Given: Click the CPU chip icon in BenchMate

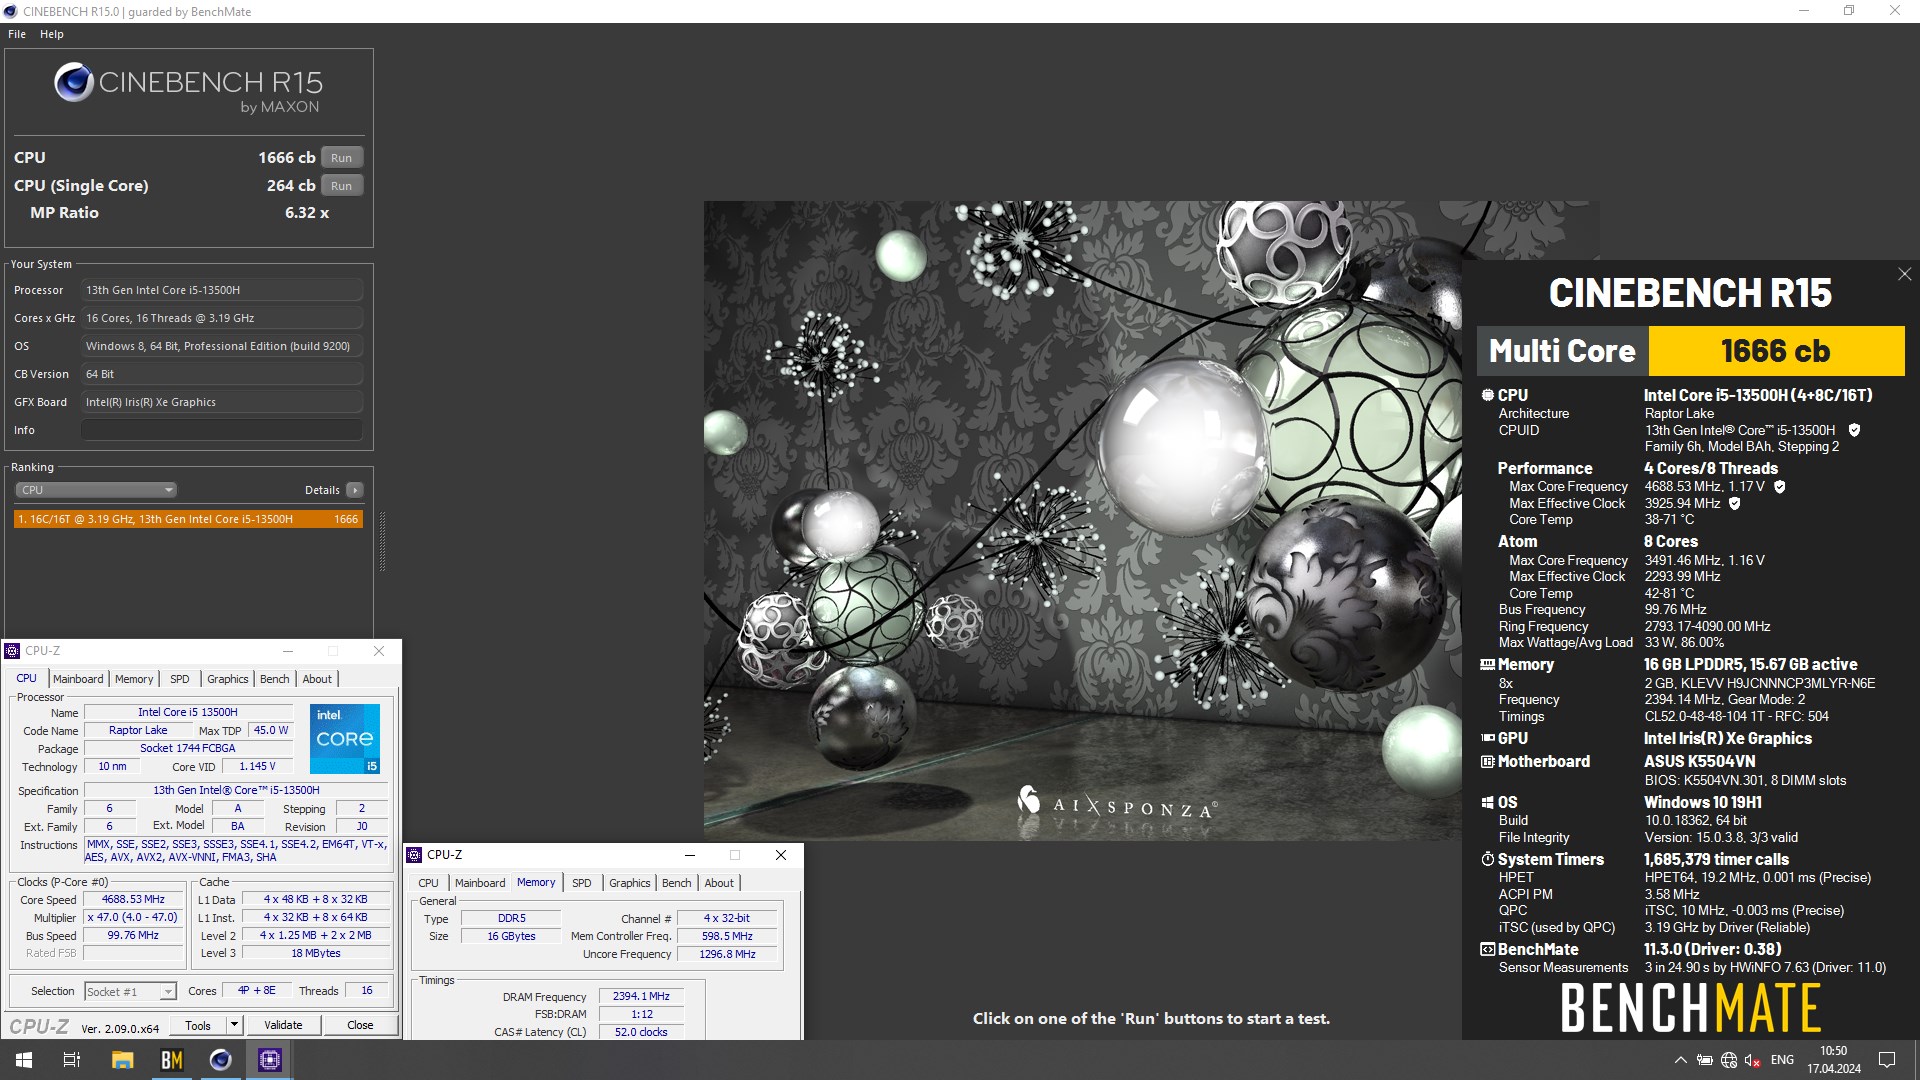Looking at the screenshot, I should coord(1487,395).
